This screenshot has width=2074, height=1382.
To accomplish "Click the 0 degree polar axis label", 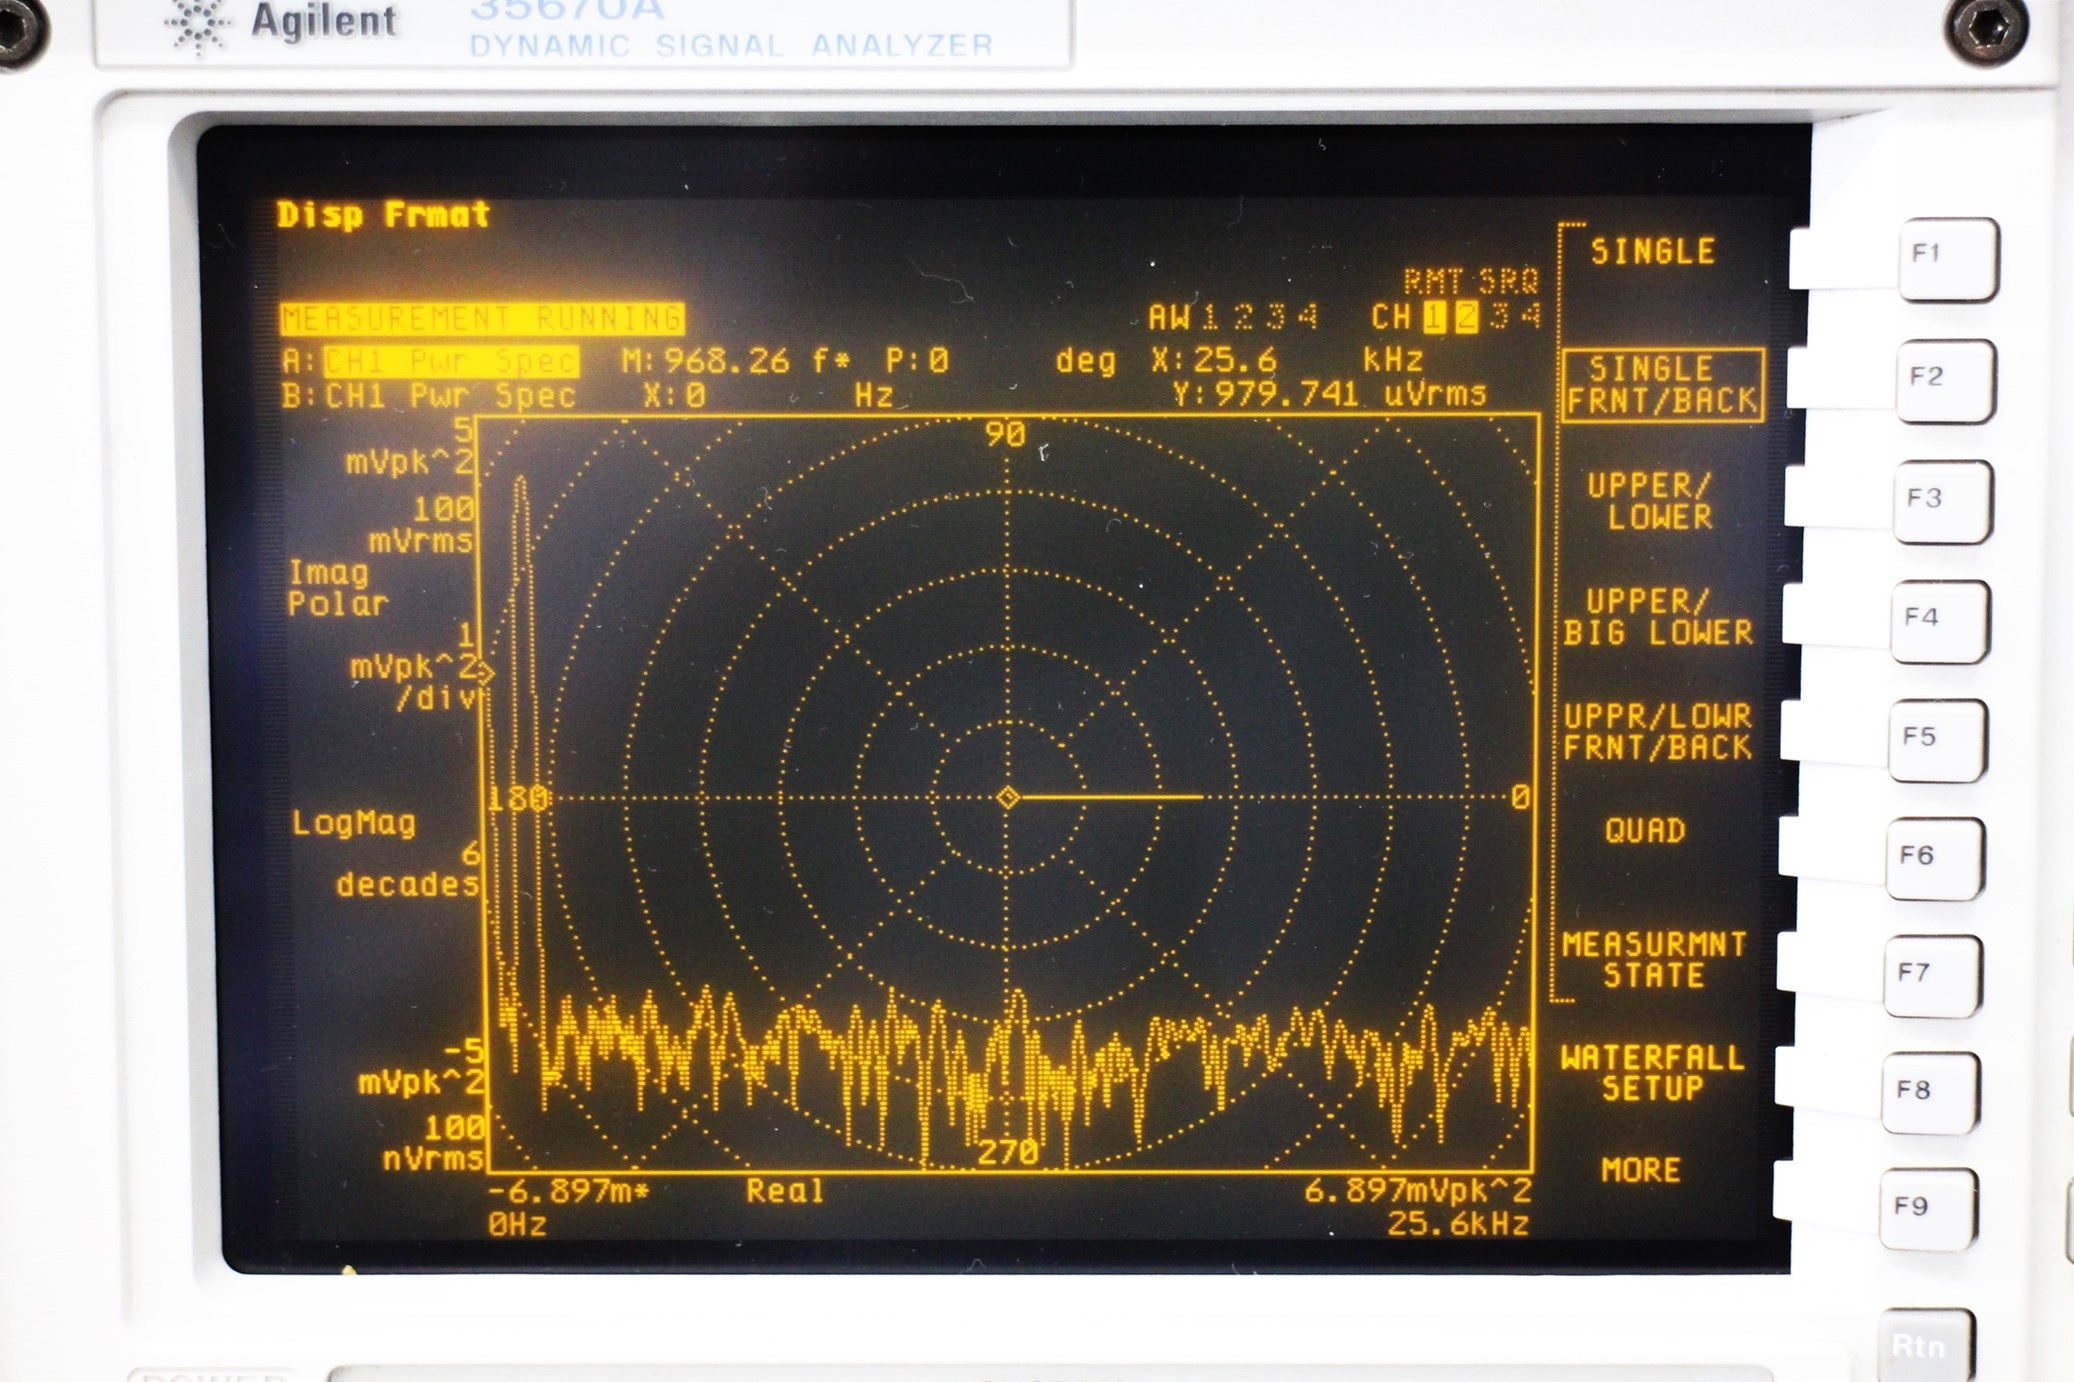I will point(1520,797).
